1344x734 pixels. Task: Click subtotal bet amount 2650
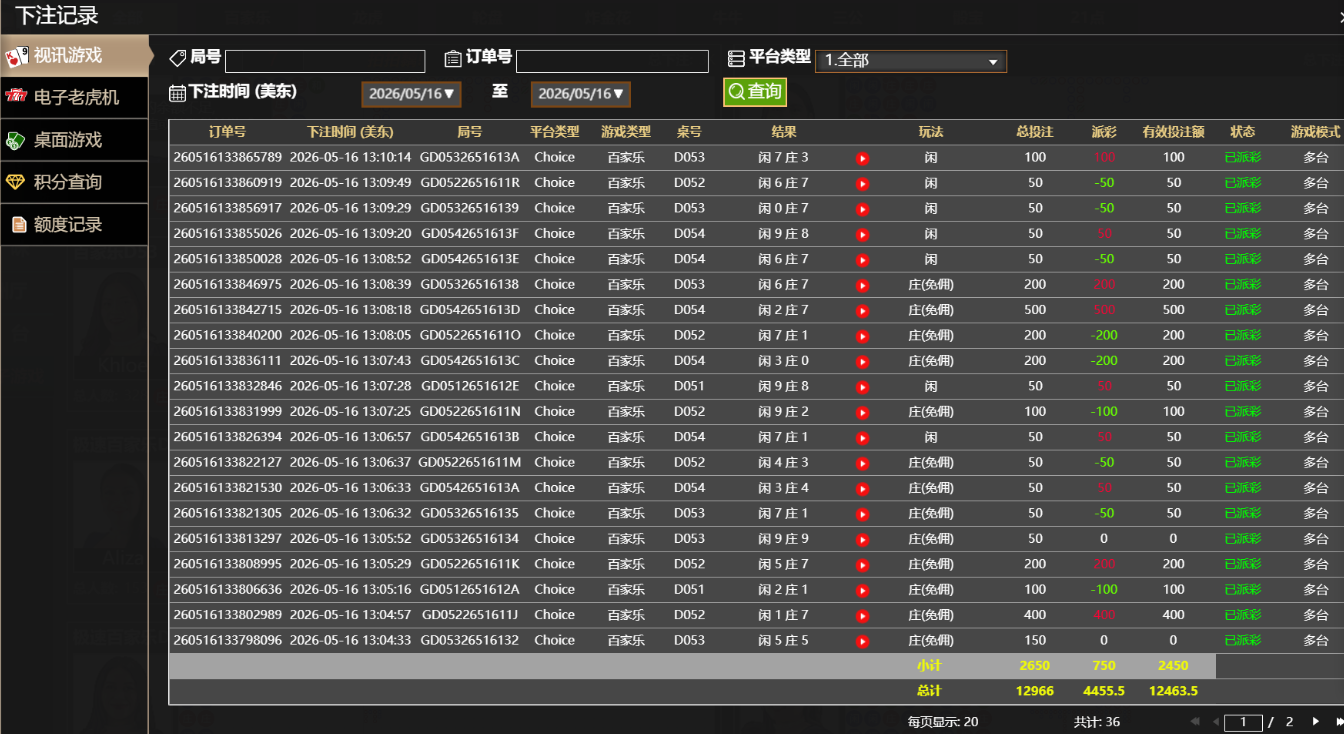point(1035,666)
